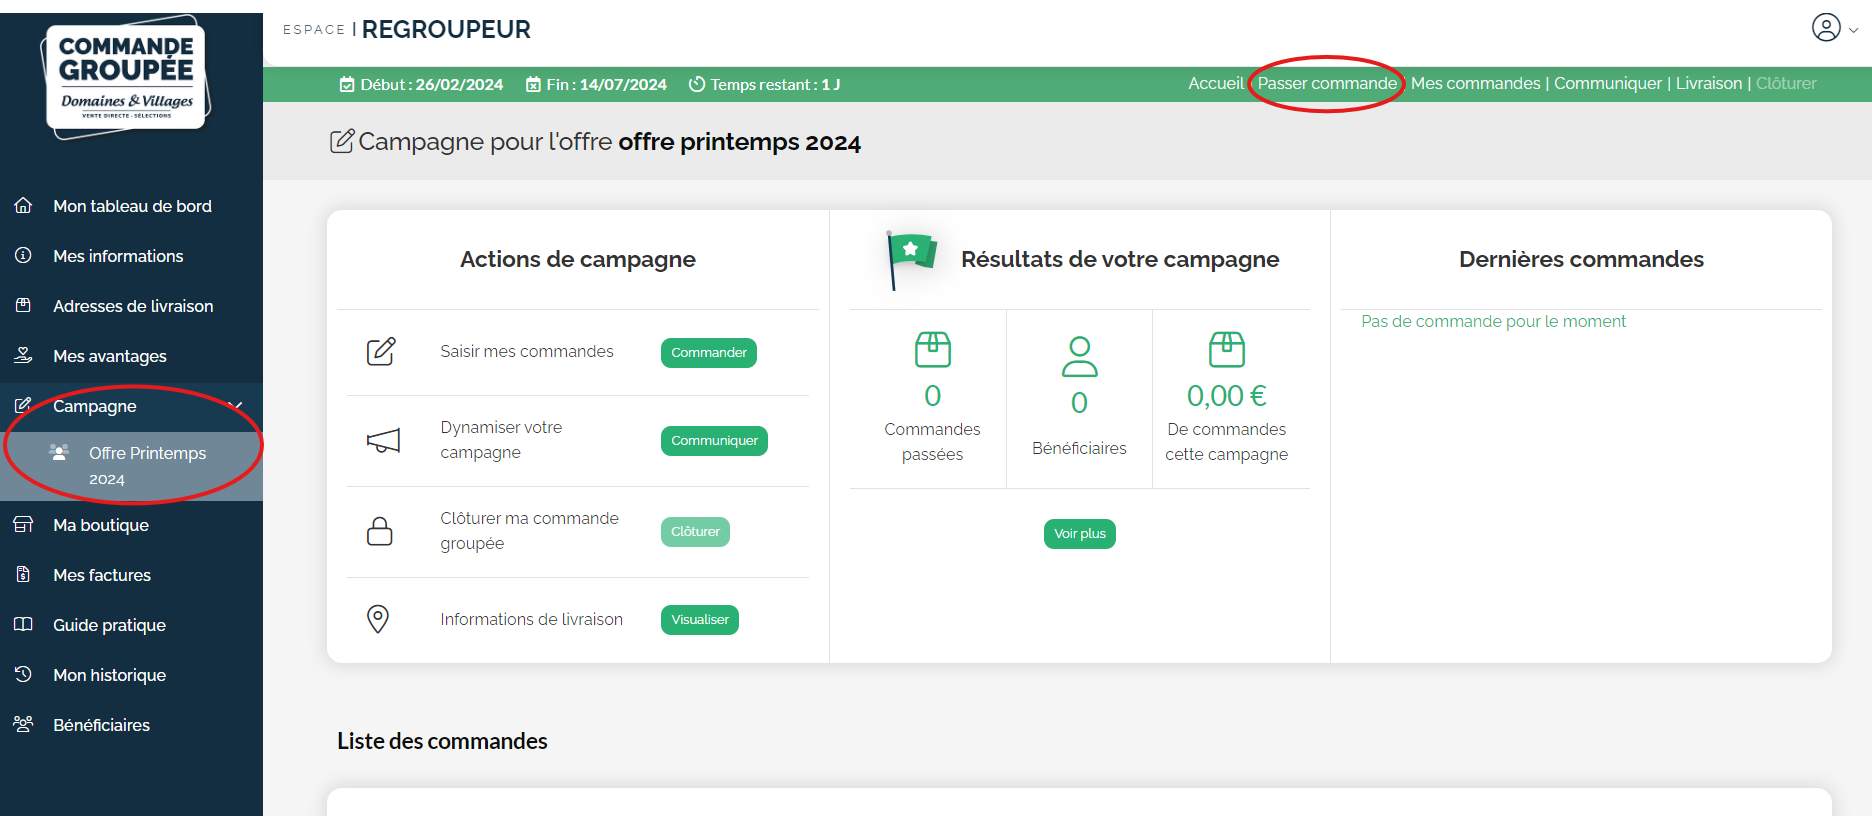Click the Commande Groupée logo

pos(126,77)
